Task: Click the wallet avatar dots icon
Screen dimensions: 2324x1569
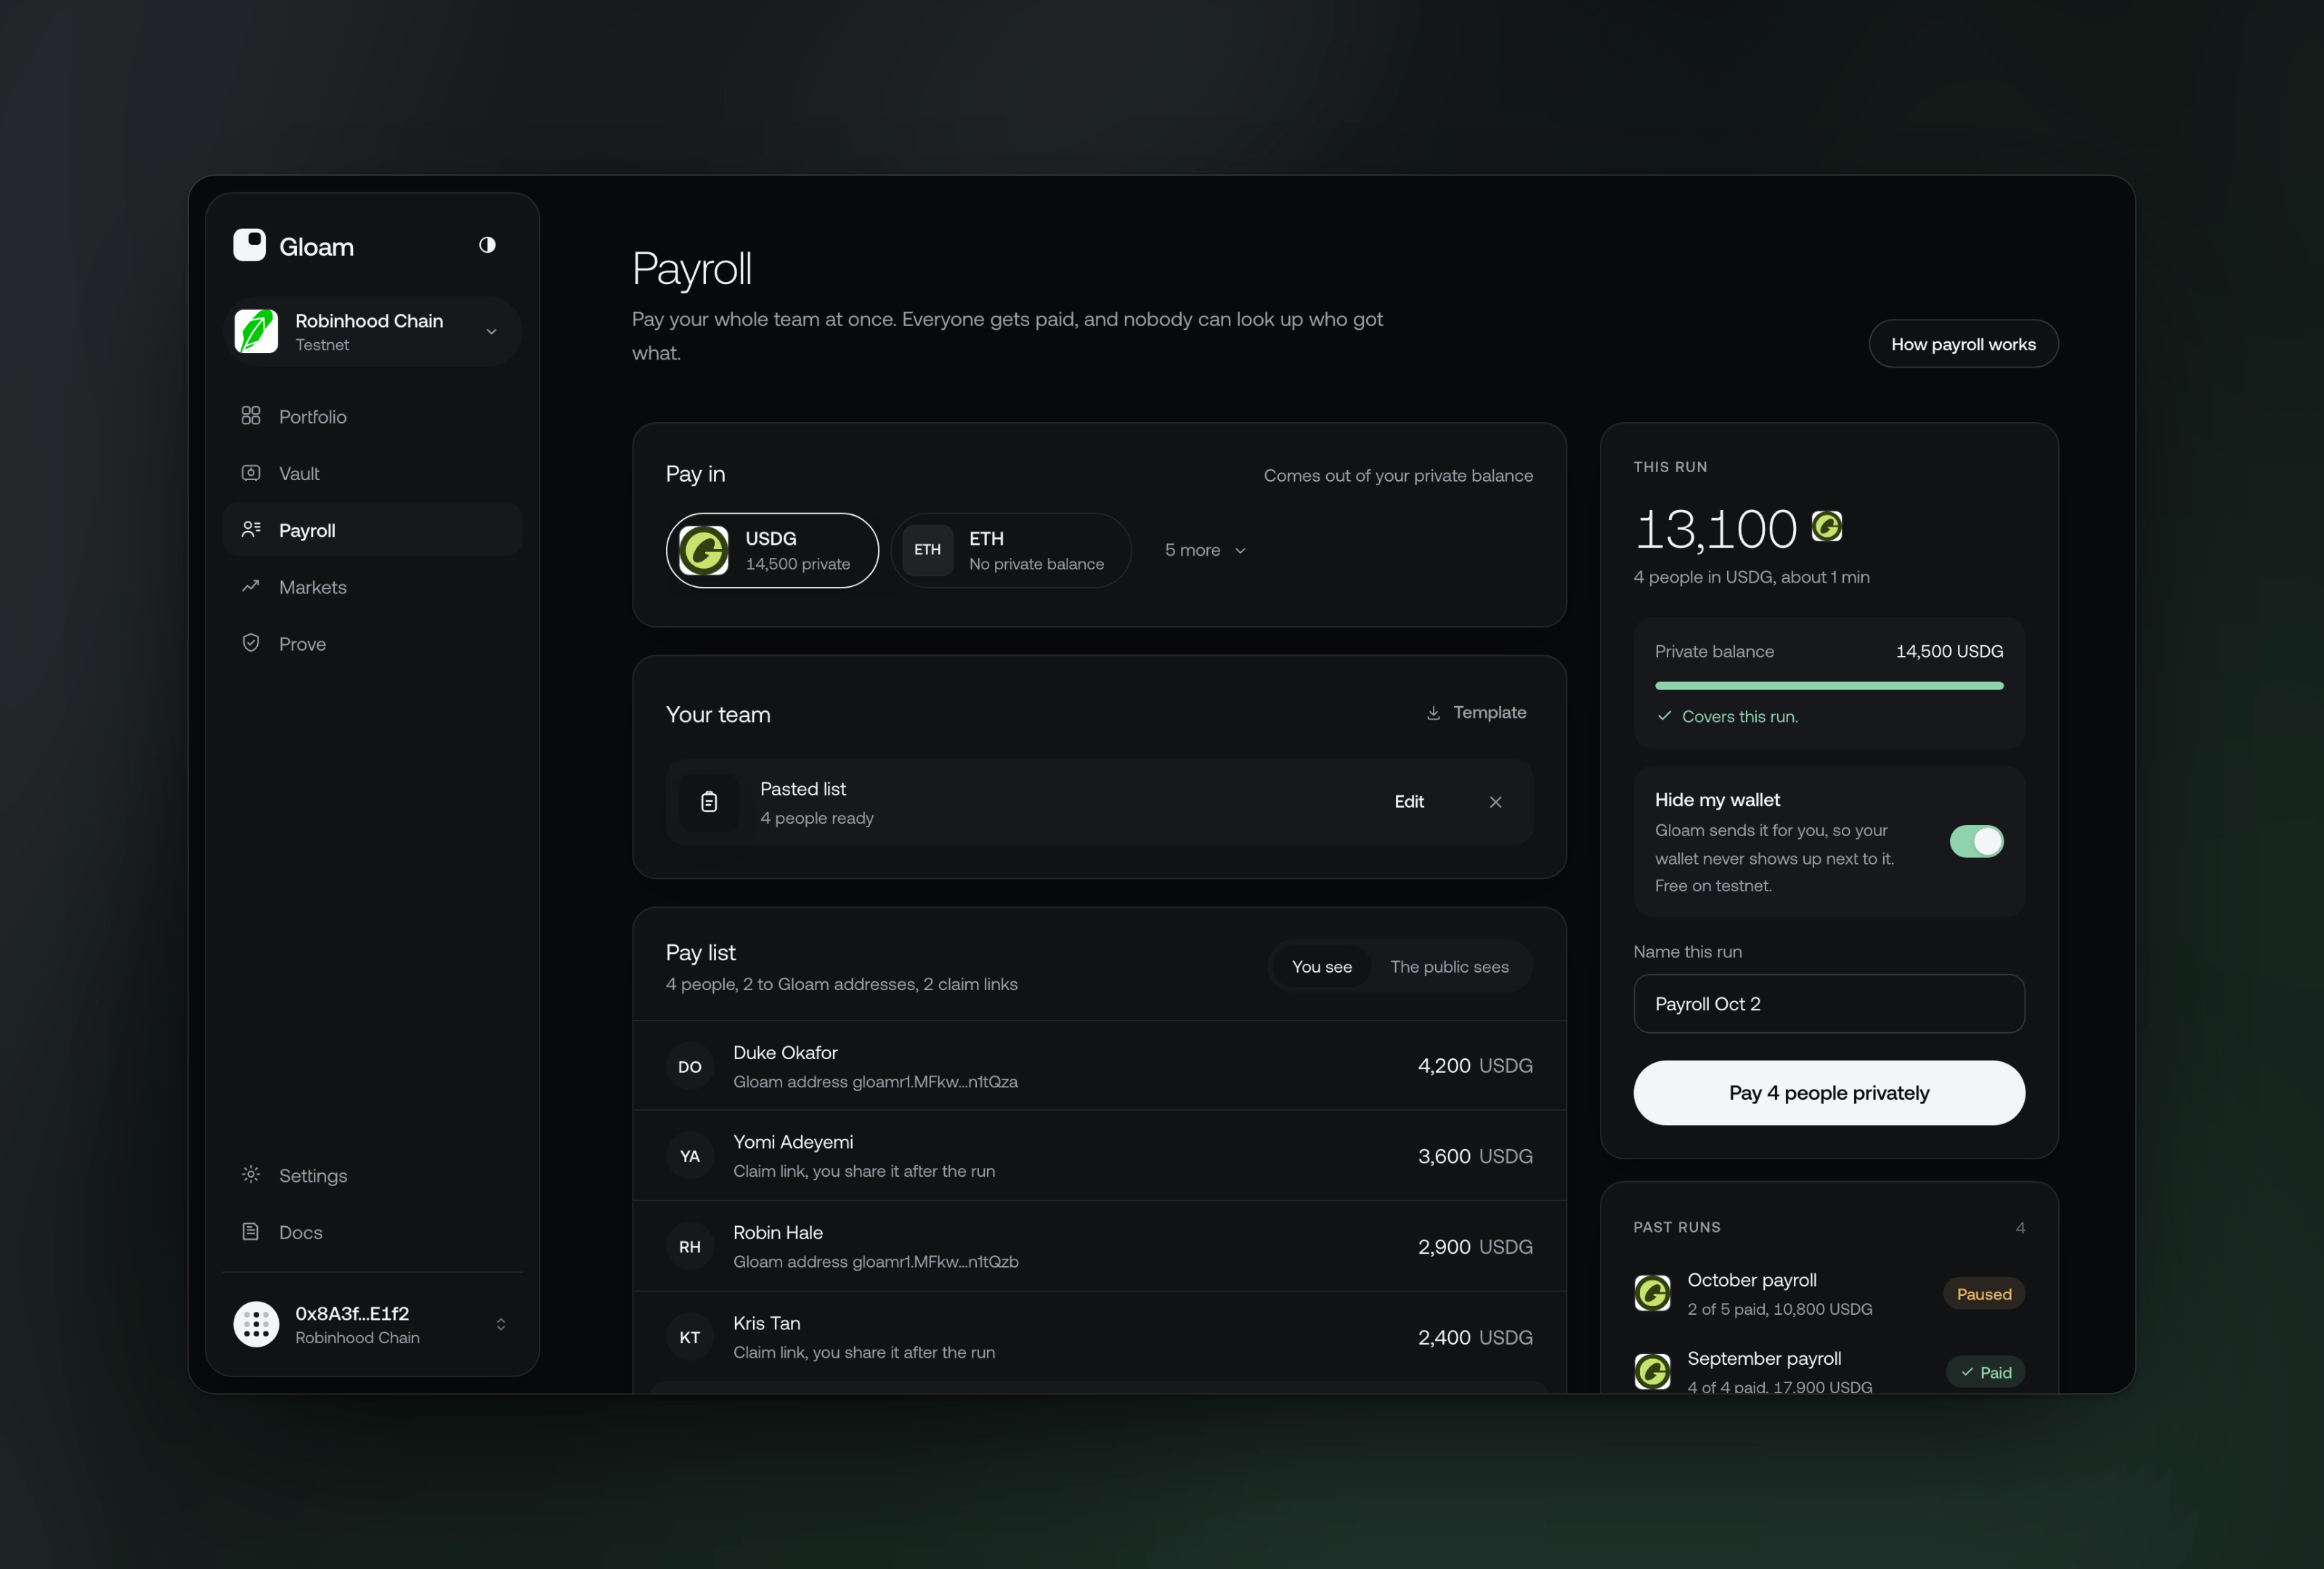Action: click(x=256, y=1324)
